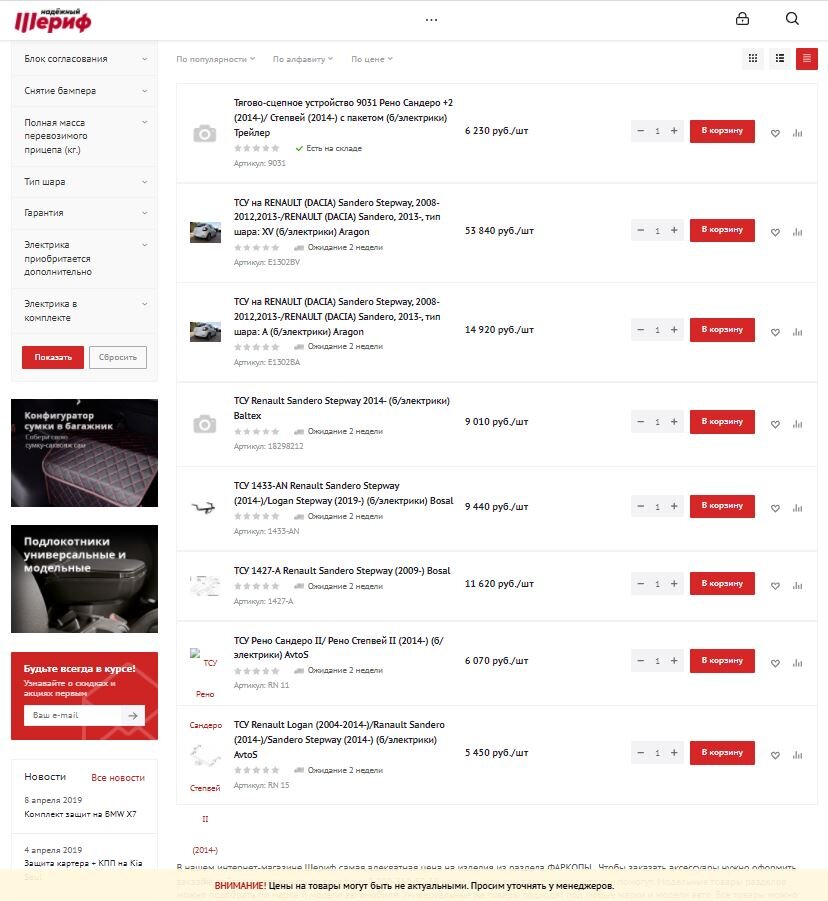Expand Полная масса перевозимого прицепа filter
The width and height of the screenshot is (828, 901).
[84, 136]
